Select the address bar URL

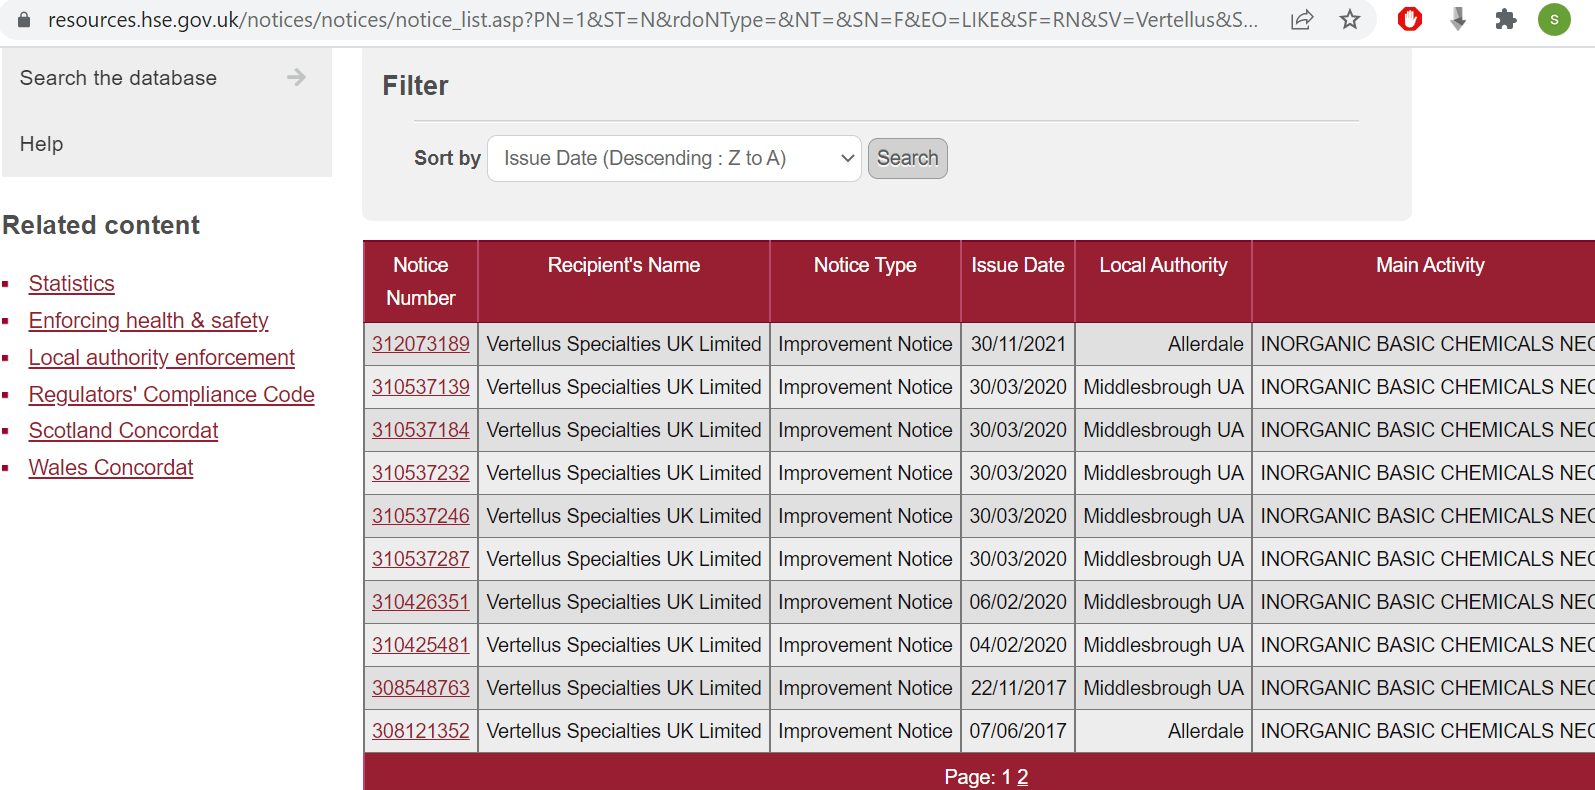coord(652,20)
